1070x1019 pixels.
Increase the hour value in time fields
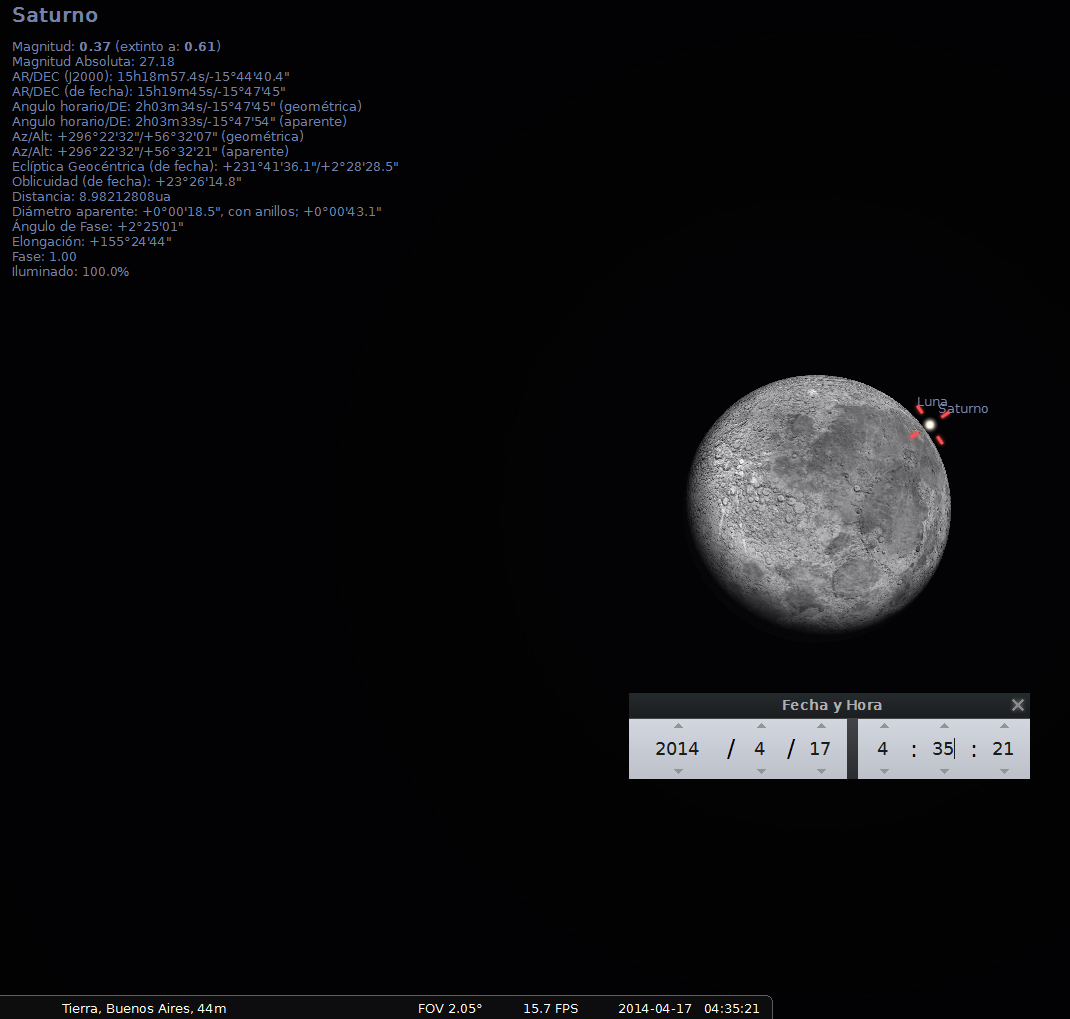click(884, 726)
